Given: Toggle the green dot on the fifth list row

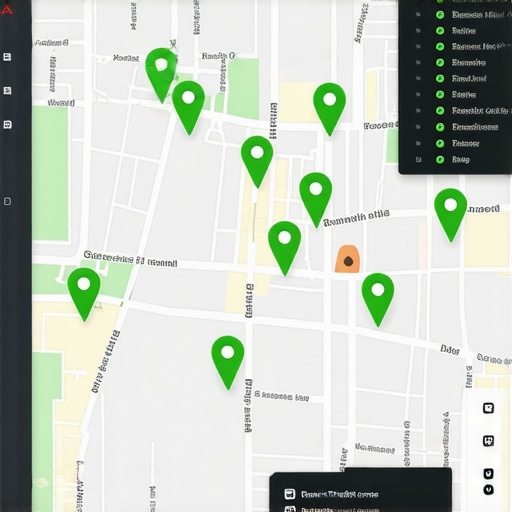Looking at the screenshot, I should [440, 78].
